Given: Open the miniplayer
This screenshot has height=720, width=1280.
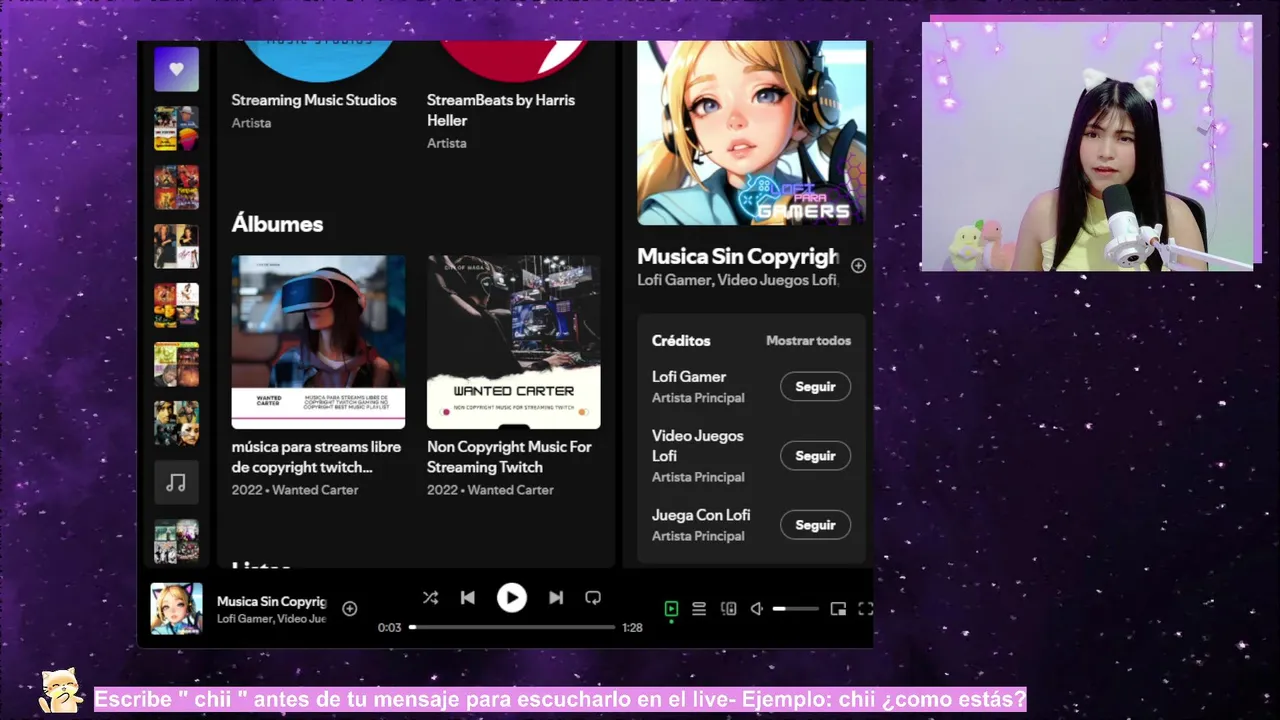Looking at the screenshot, I should point(838,608).
